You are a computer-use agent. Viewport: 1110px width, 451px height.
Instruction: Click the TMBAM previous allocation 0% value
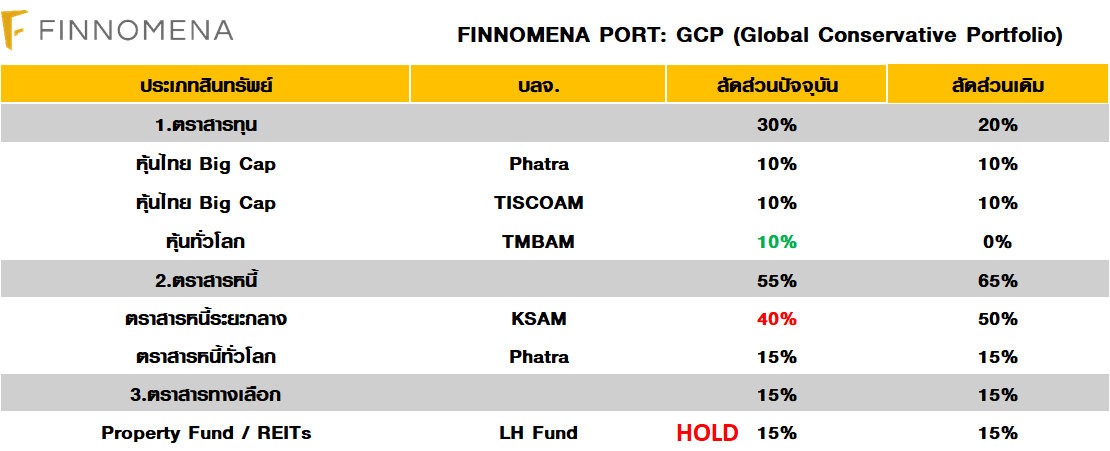(x=997, y=242)
